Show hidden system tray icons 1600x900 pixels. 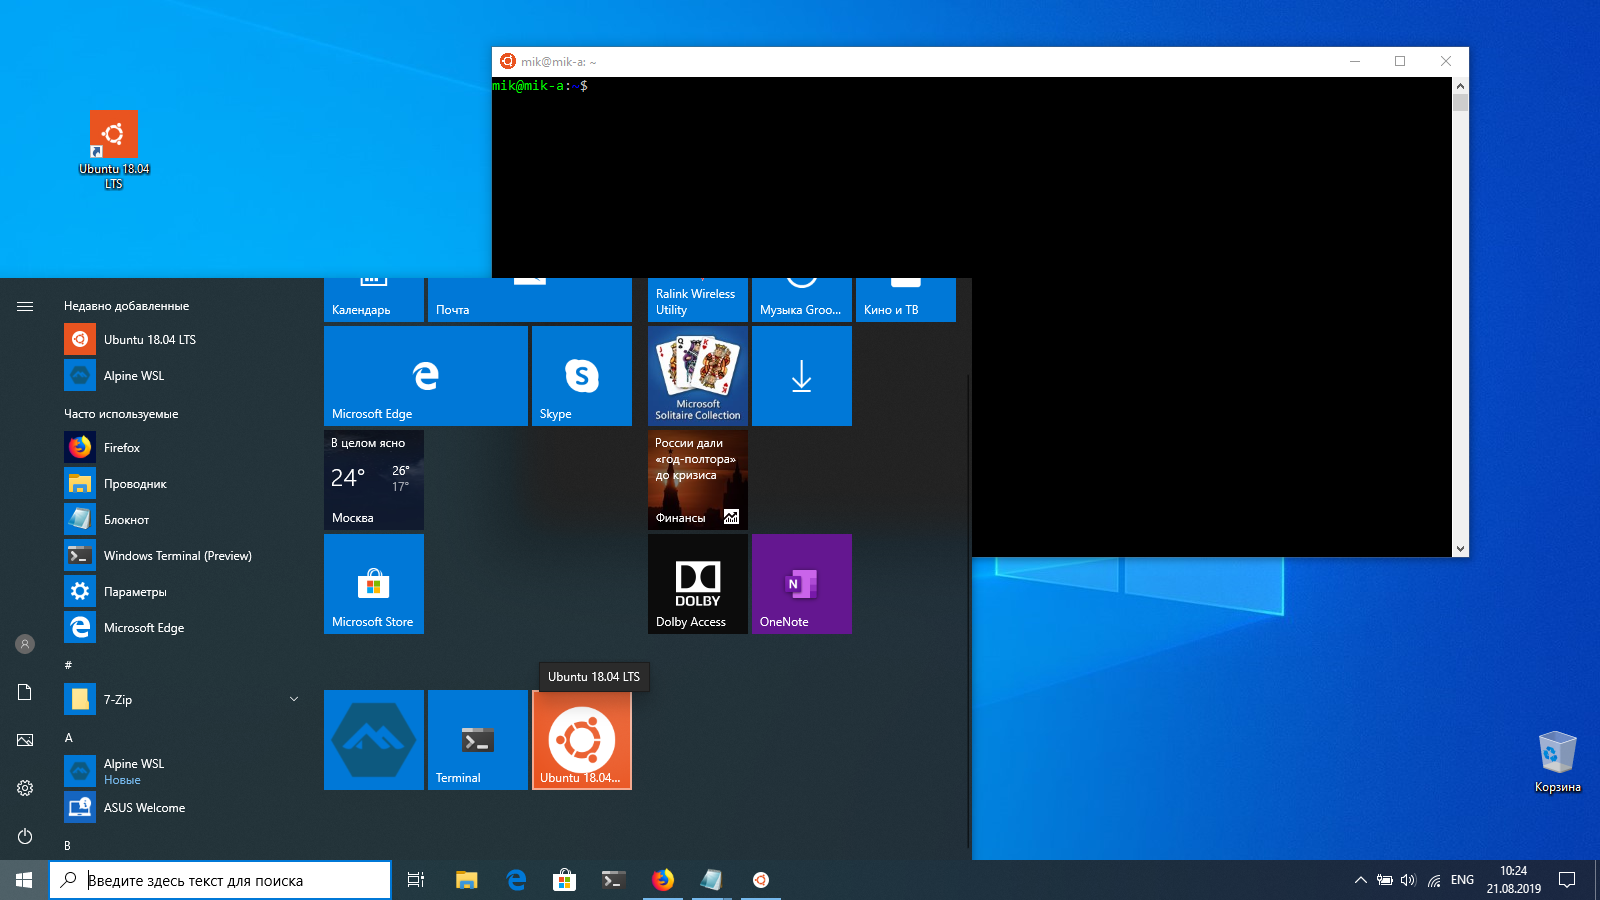click(x=1360, y=880)
